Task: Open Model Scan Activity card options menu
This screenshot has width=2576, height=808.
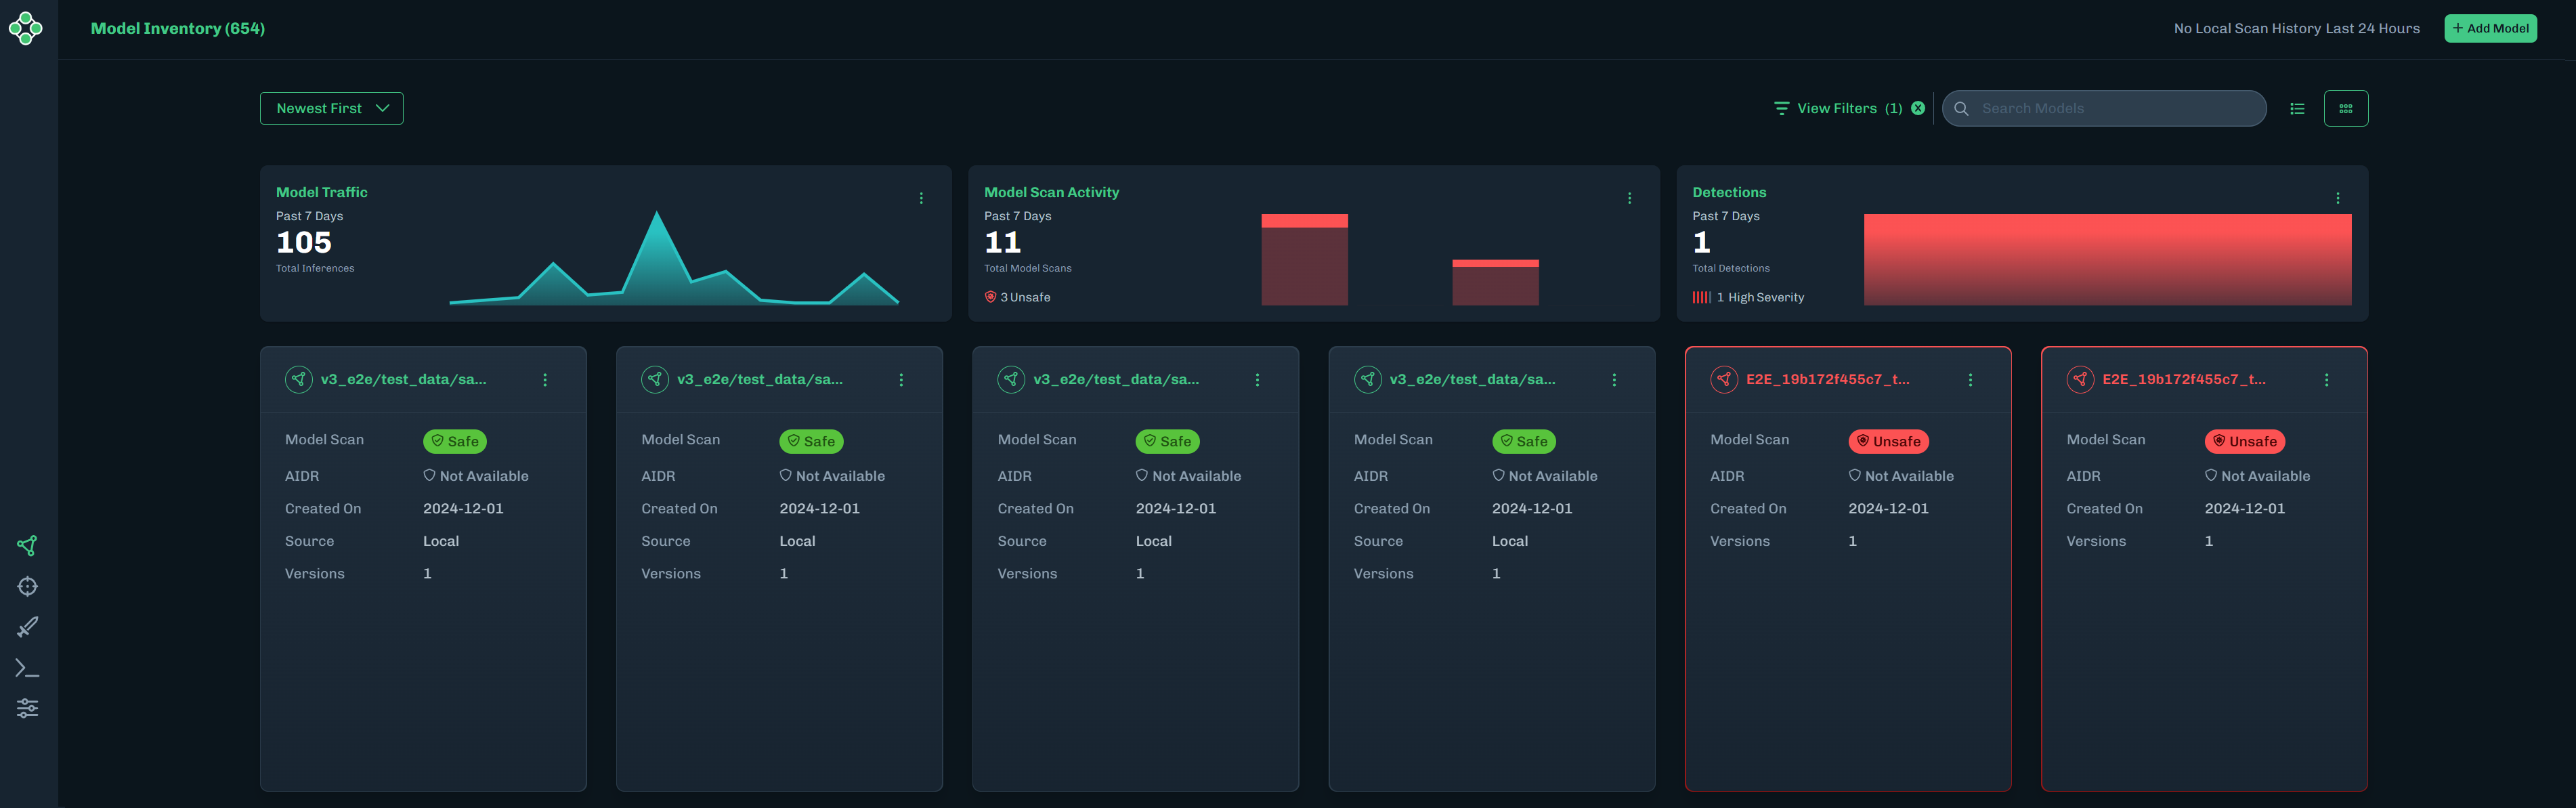Action: tap(1629, 198)
